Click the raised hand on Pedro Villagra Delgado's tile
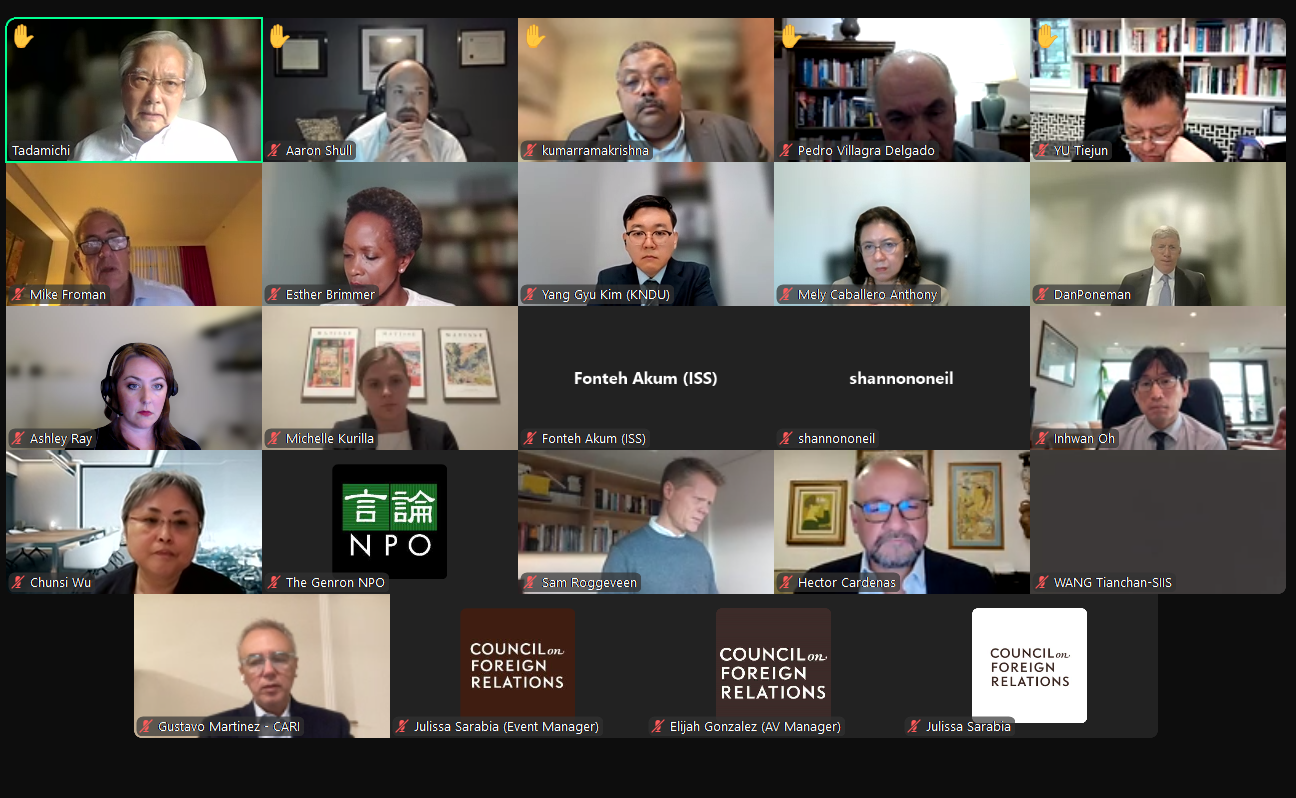This screenshot has width=1296, height=798. (790, 37)
